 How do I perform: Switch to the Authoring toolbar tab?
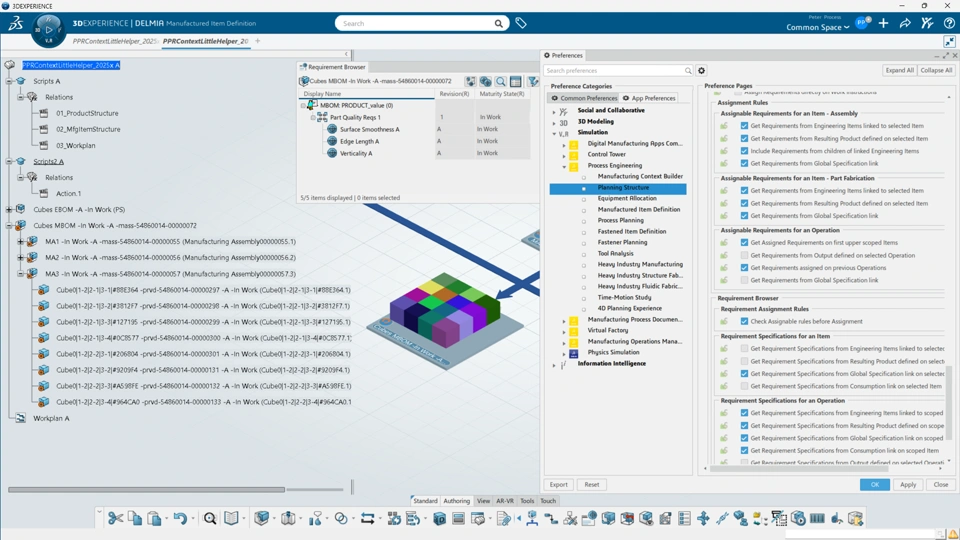456,501
